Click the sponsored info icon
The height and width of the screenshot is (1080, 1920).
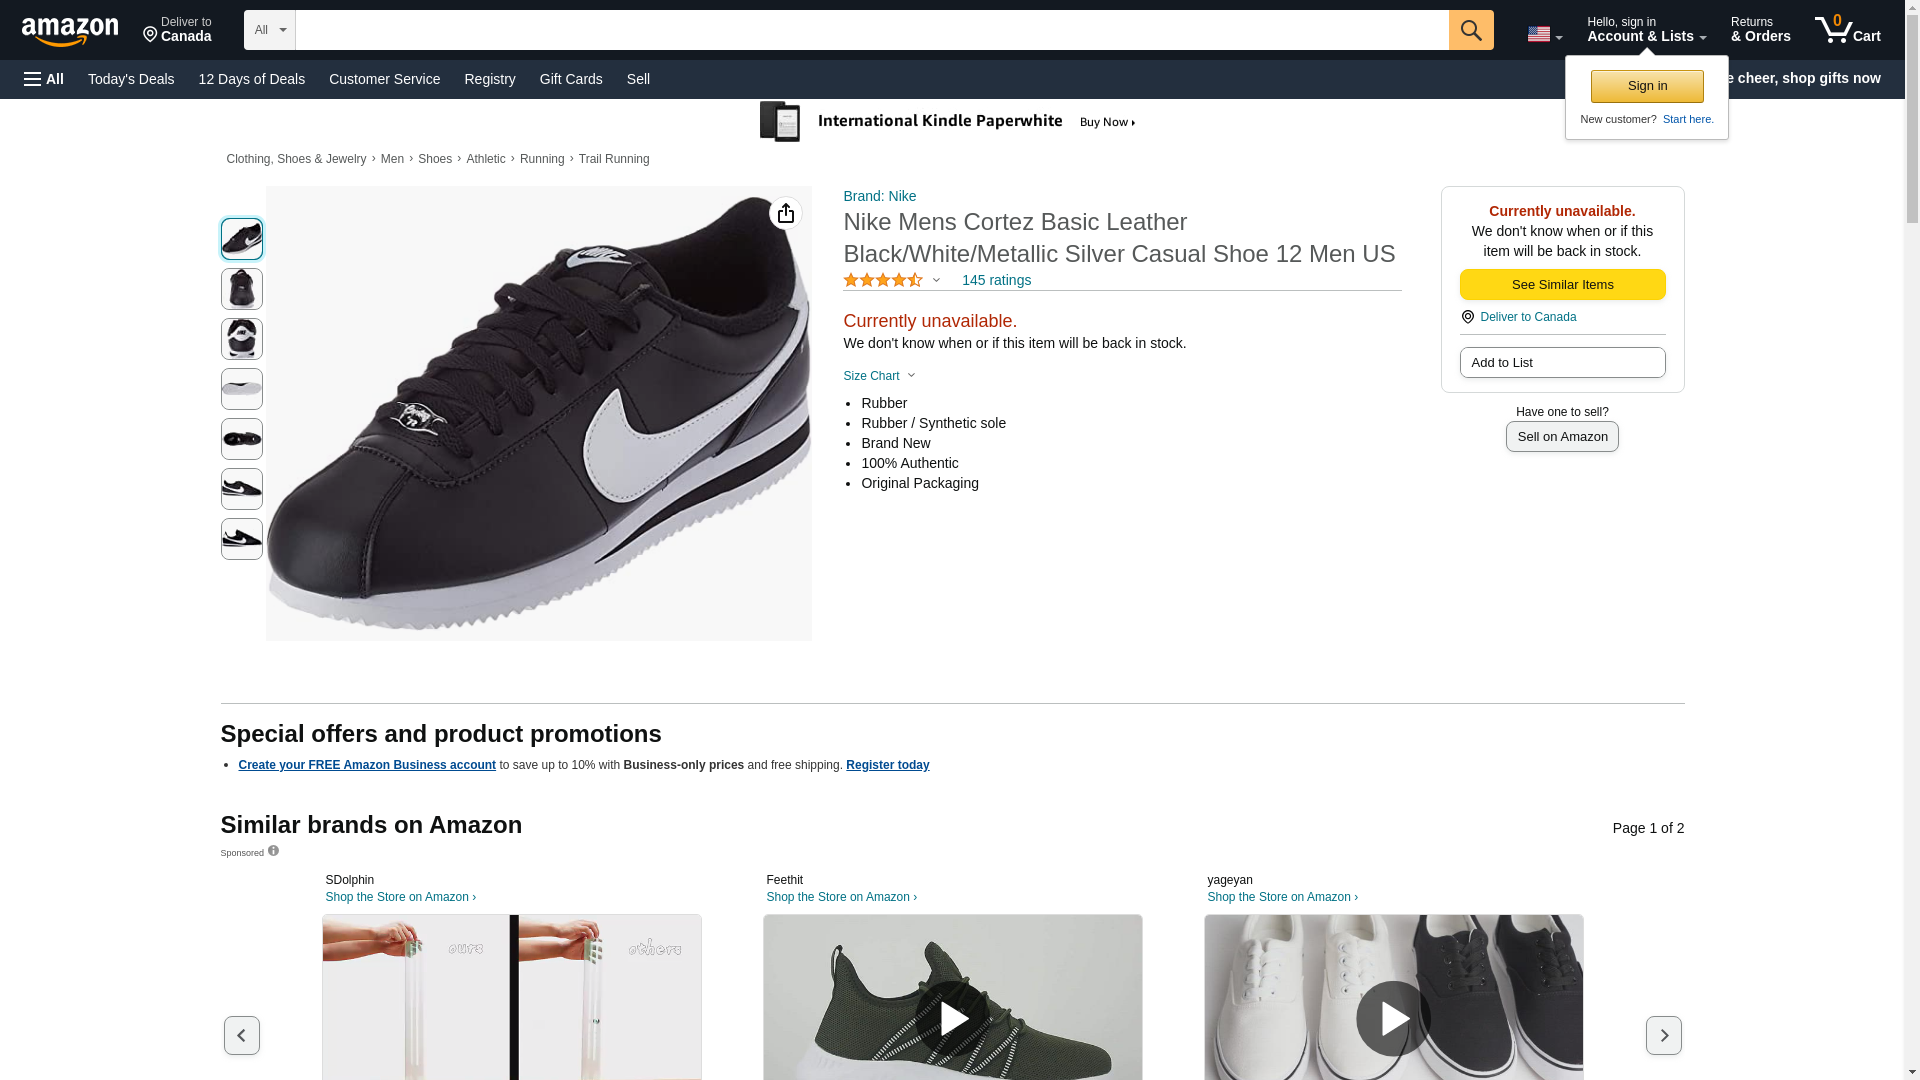[273, 851]
